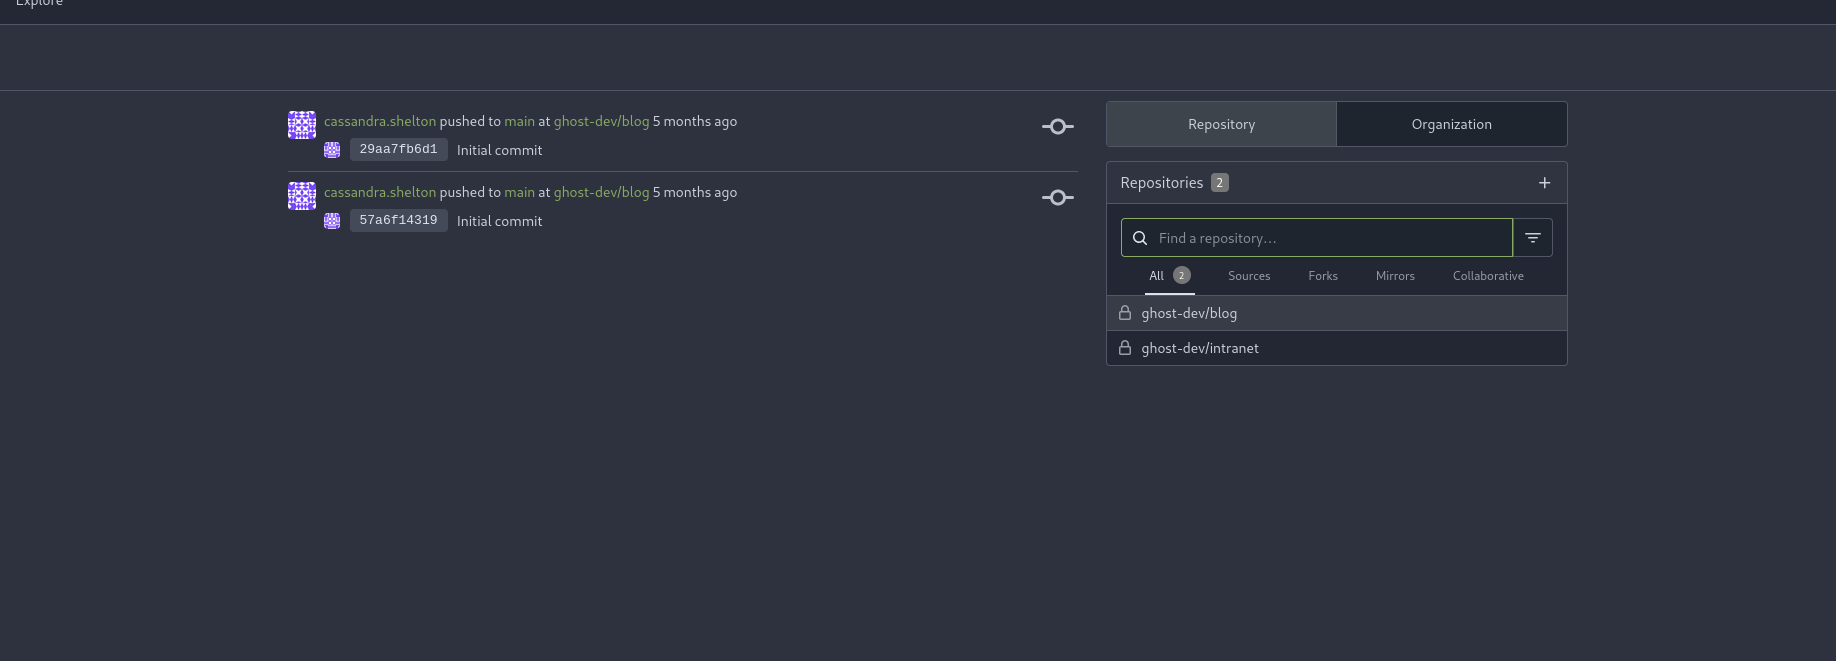1836x661 pixels.
Task: Select the Repository tab
Action: (1221, 124)
